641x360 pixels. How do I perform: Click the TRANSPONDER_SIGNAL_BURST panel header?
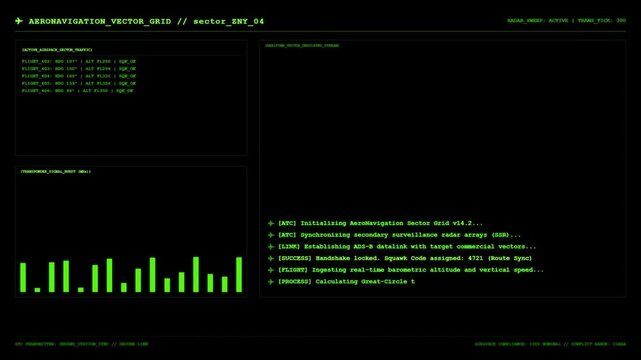click(56, 172)
